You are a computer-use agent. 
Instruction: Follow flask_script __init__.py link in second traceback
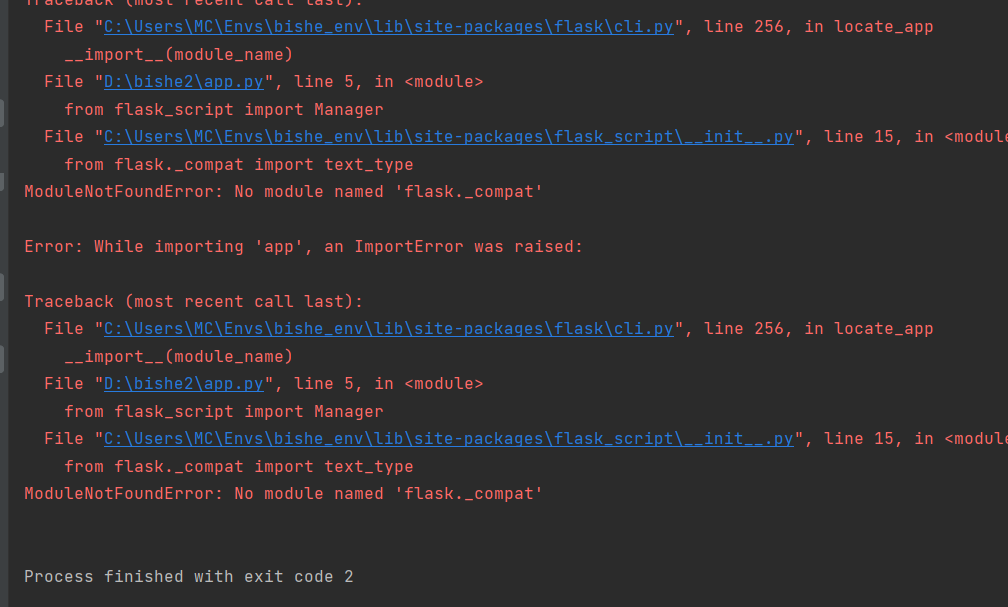tap(449, 439)
